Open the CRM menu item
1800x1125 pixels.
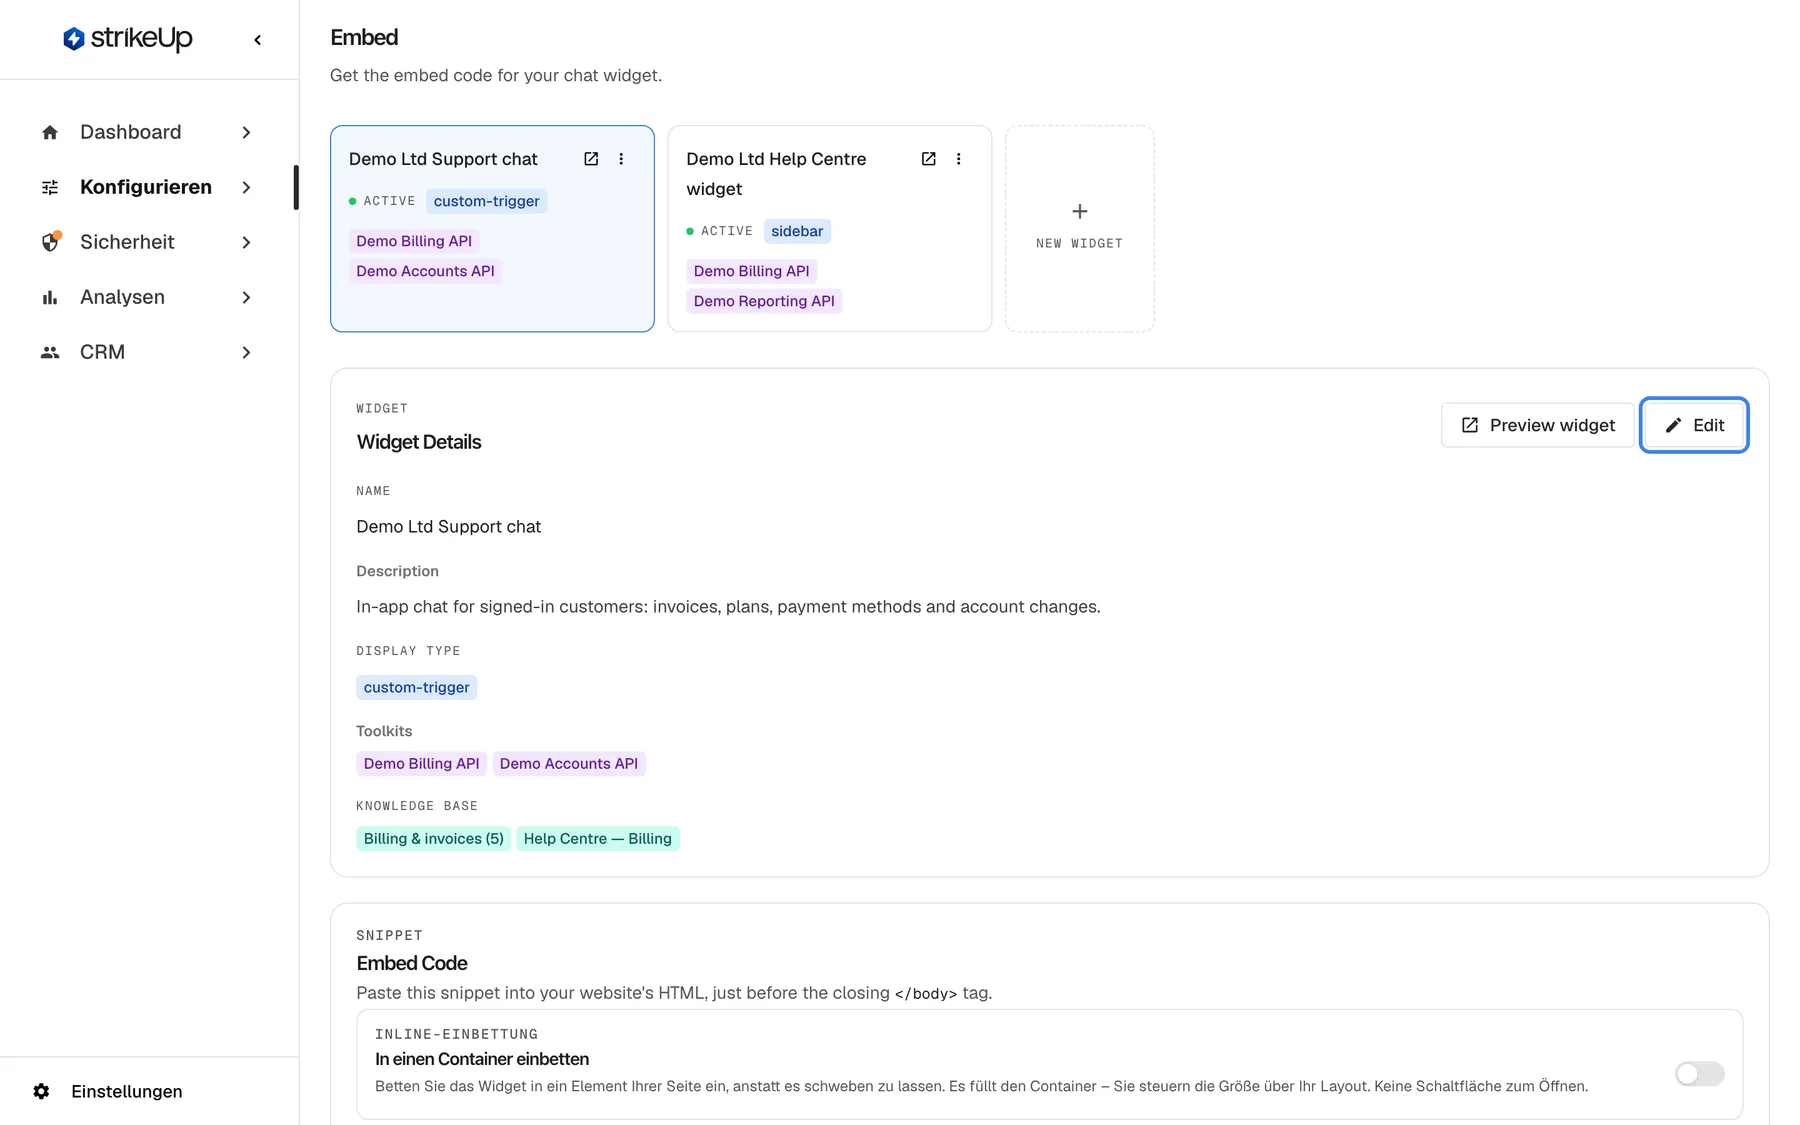click(148, 352)
